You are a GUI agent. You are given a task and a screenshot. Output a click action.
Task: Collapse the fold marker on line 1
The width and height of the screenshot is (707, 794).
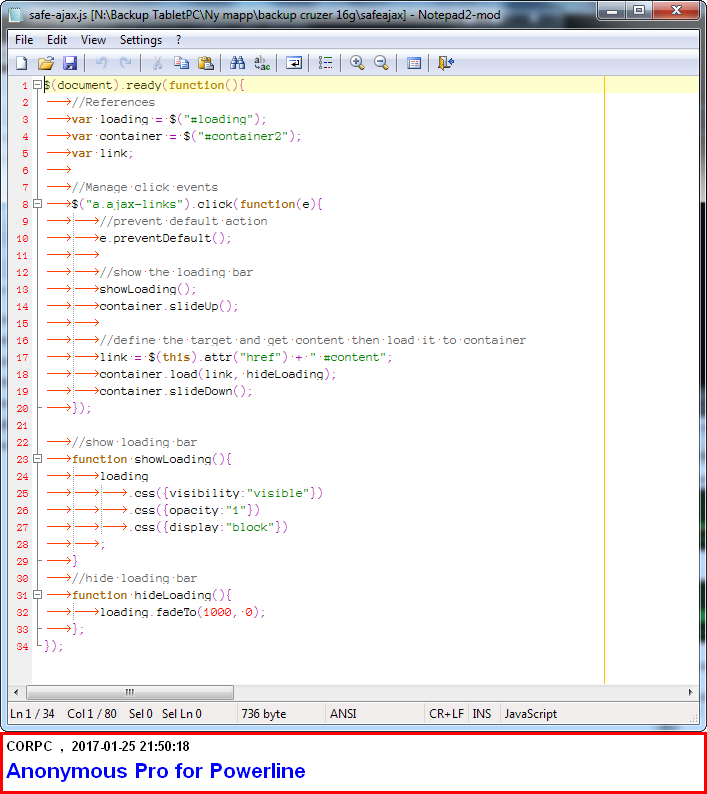[37, 85]
